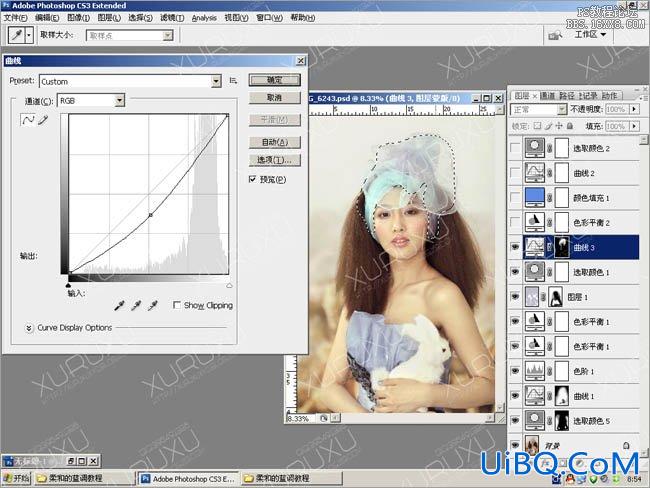This screenshot has height=488, width=650.
Task: Click the 8.33% zoom field in the document window
Action: (301, 418)
